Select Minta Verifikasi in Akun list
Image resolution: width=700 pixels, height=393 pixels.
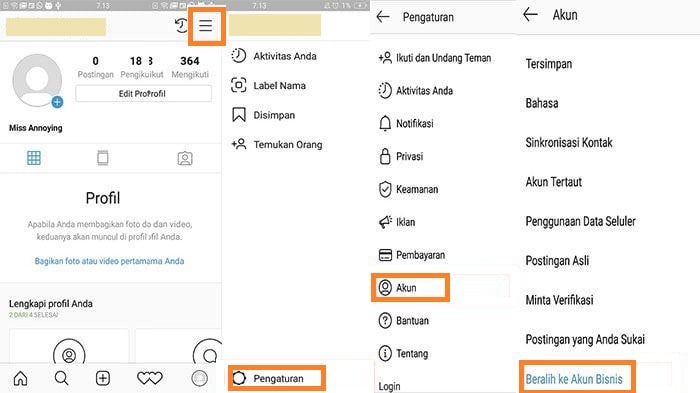click(x=559, y=300)
